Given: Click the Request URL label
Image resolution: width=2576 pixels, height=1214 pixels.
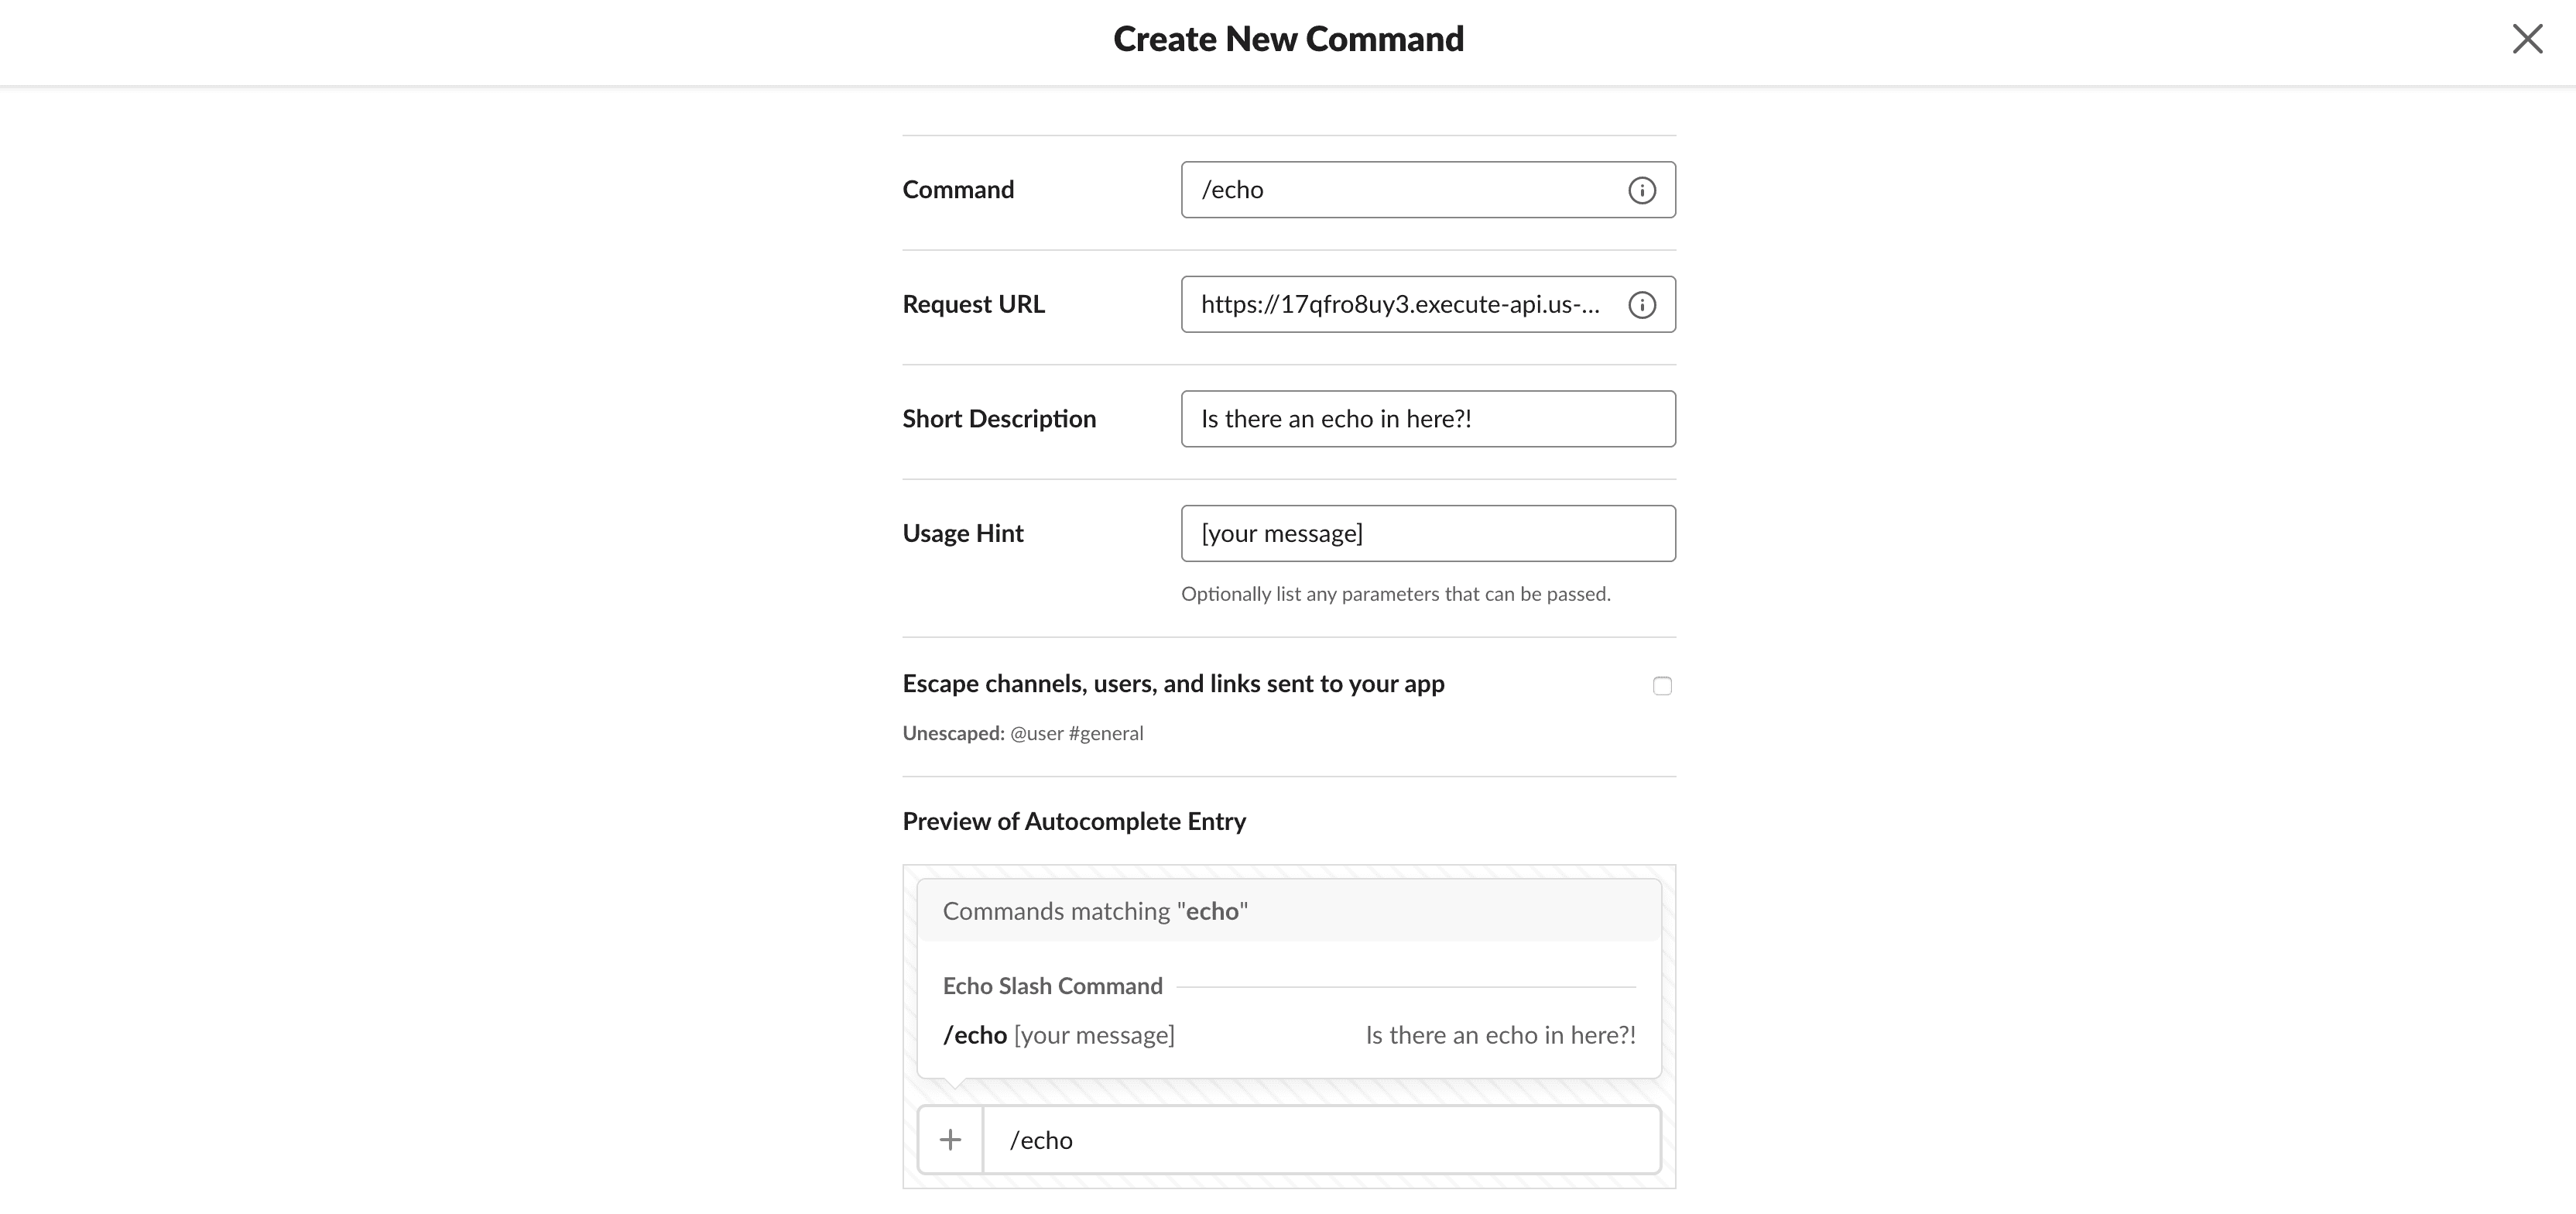Looking at the screenshot, I should (973, 305).
